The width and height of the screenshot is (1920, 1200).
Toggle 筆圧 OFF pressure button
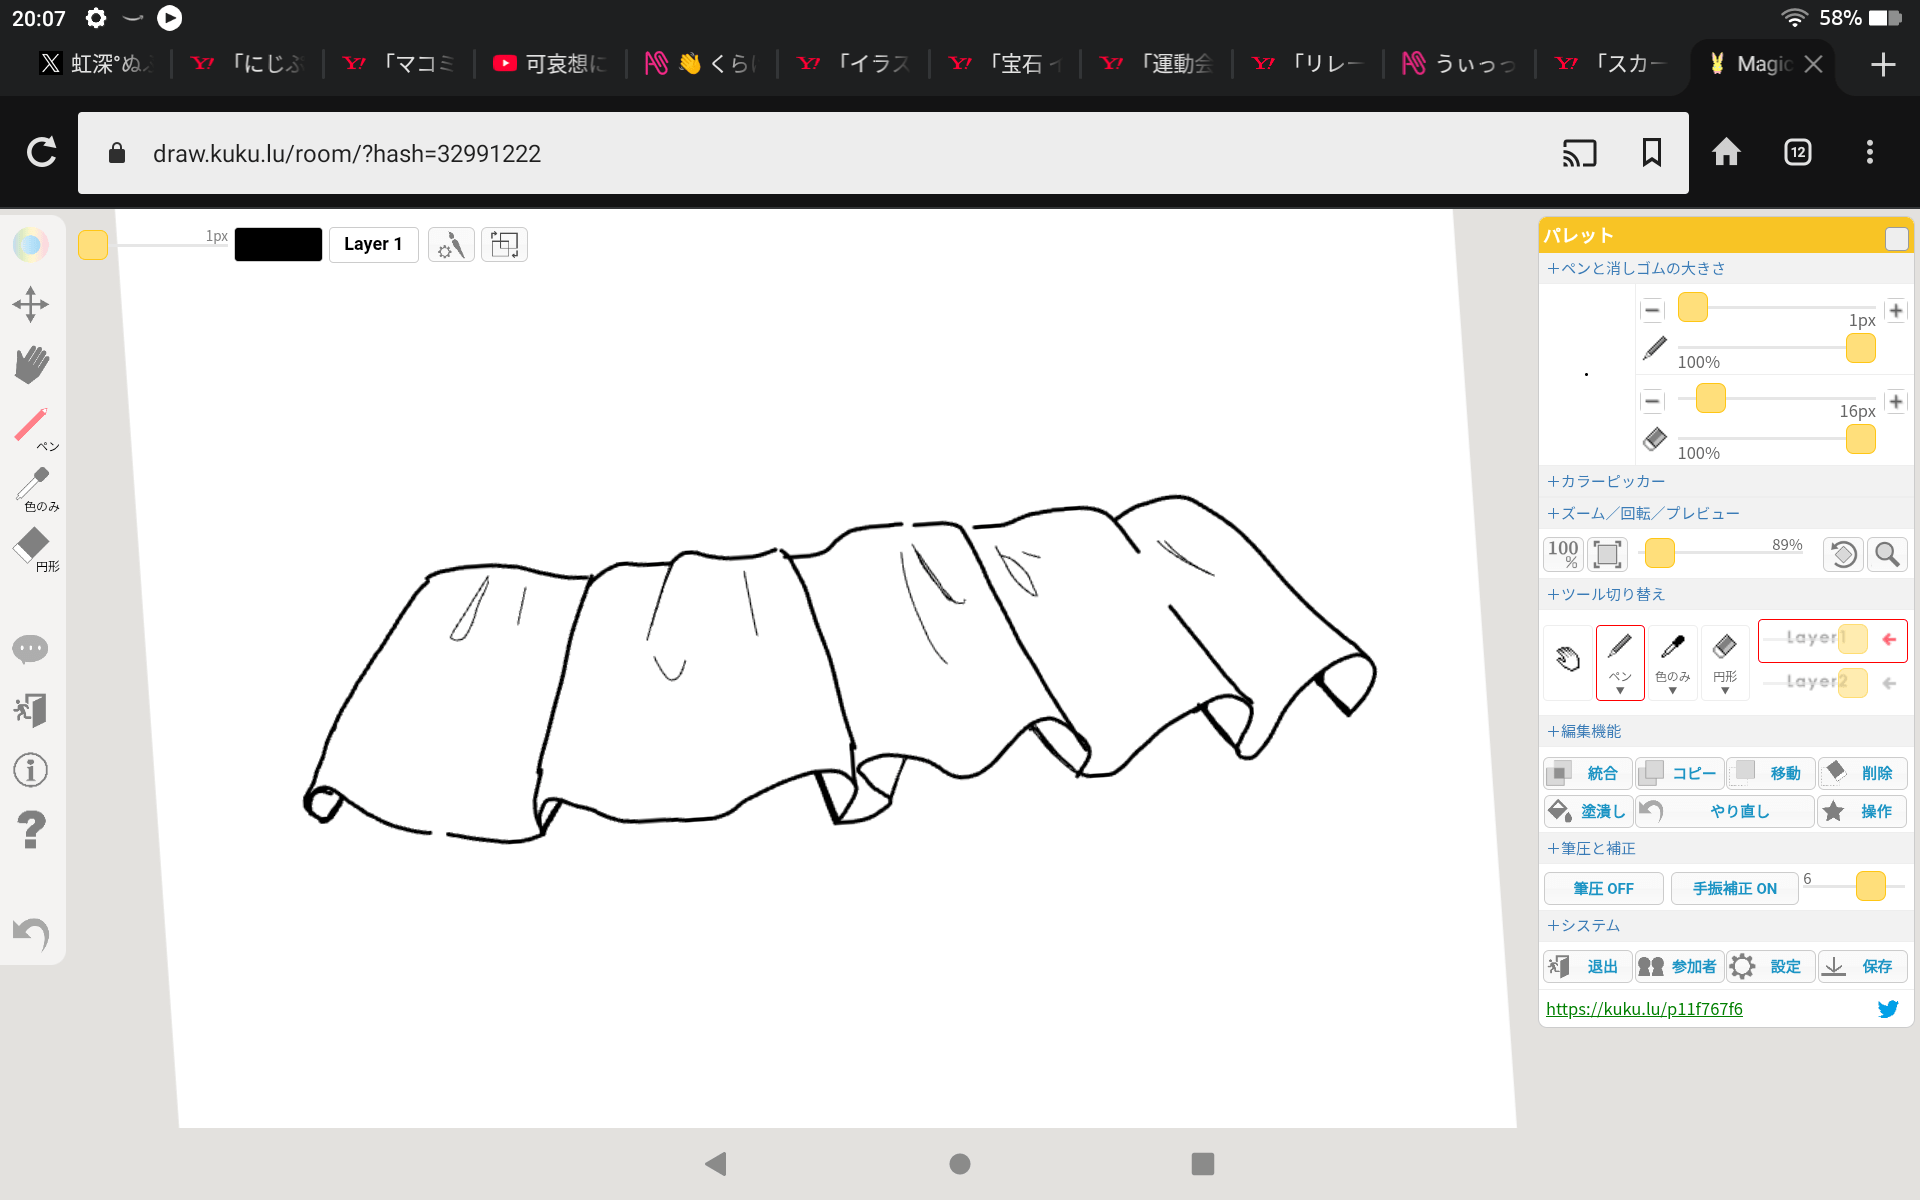click(x=1603, y=888)
